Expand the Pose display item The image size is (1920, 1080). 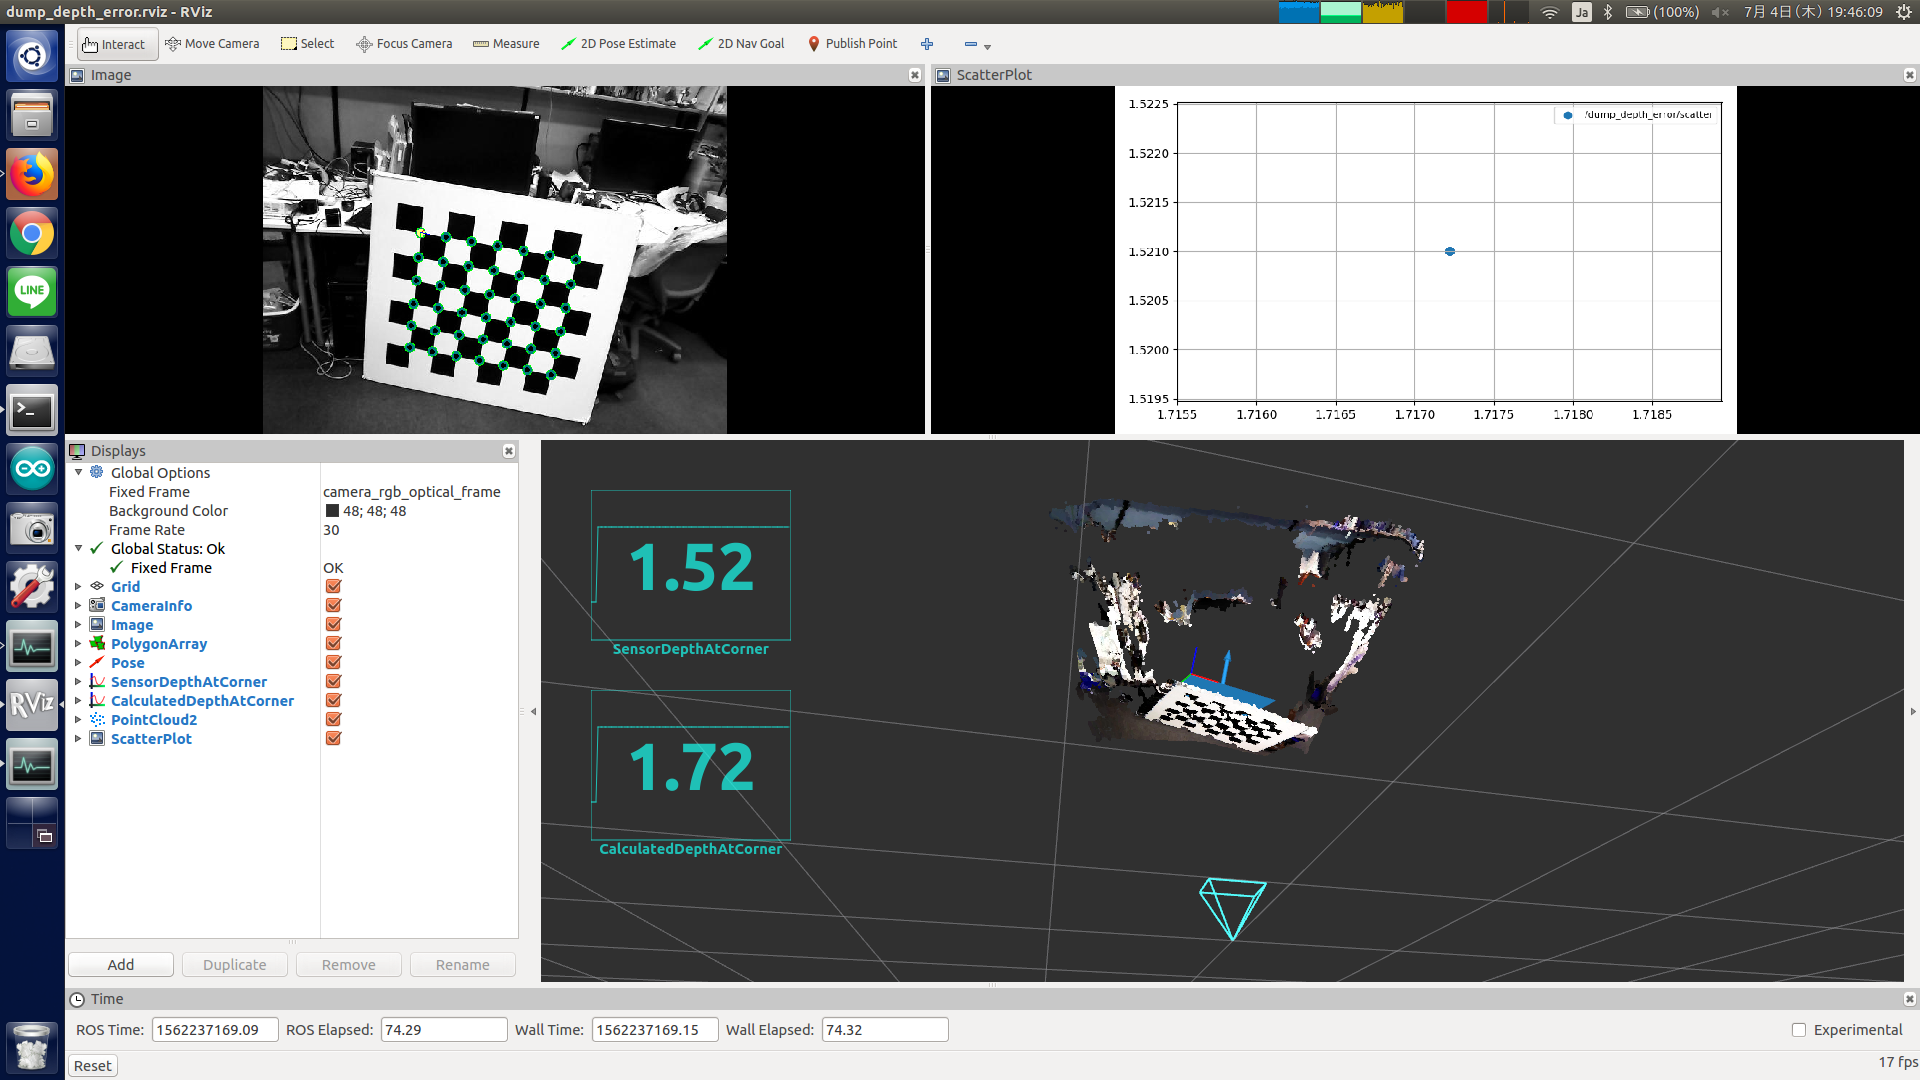[x=78, y=662]
